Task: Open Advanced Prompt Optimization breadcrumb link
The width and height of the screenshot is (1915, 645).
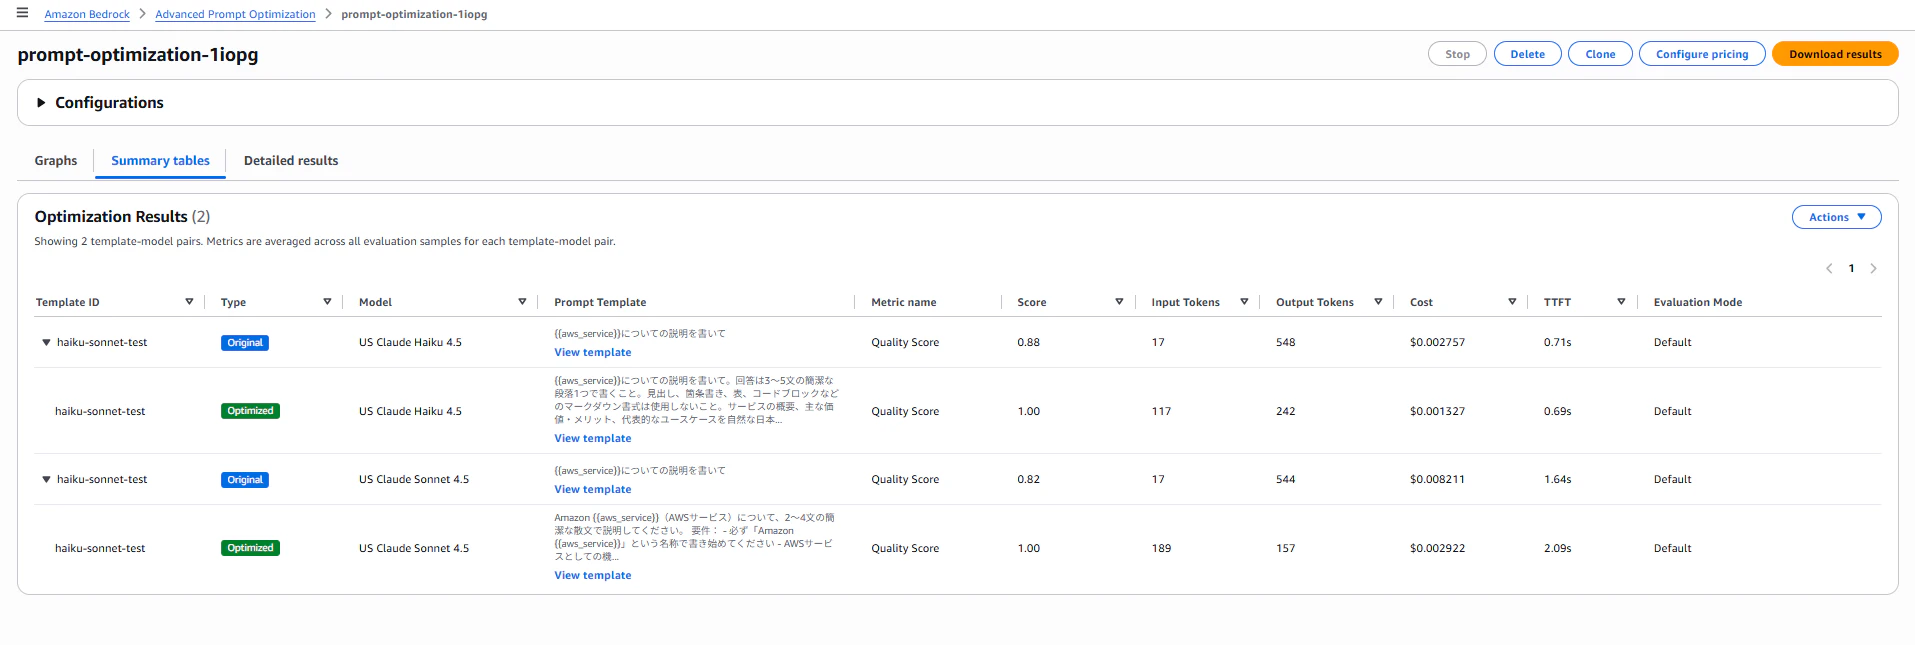Action: coord(235,14)
